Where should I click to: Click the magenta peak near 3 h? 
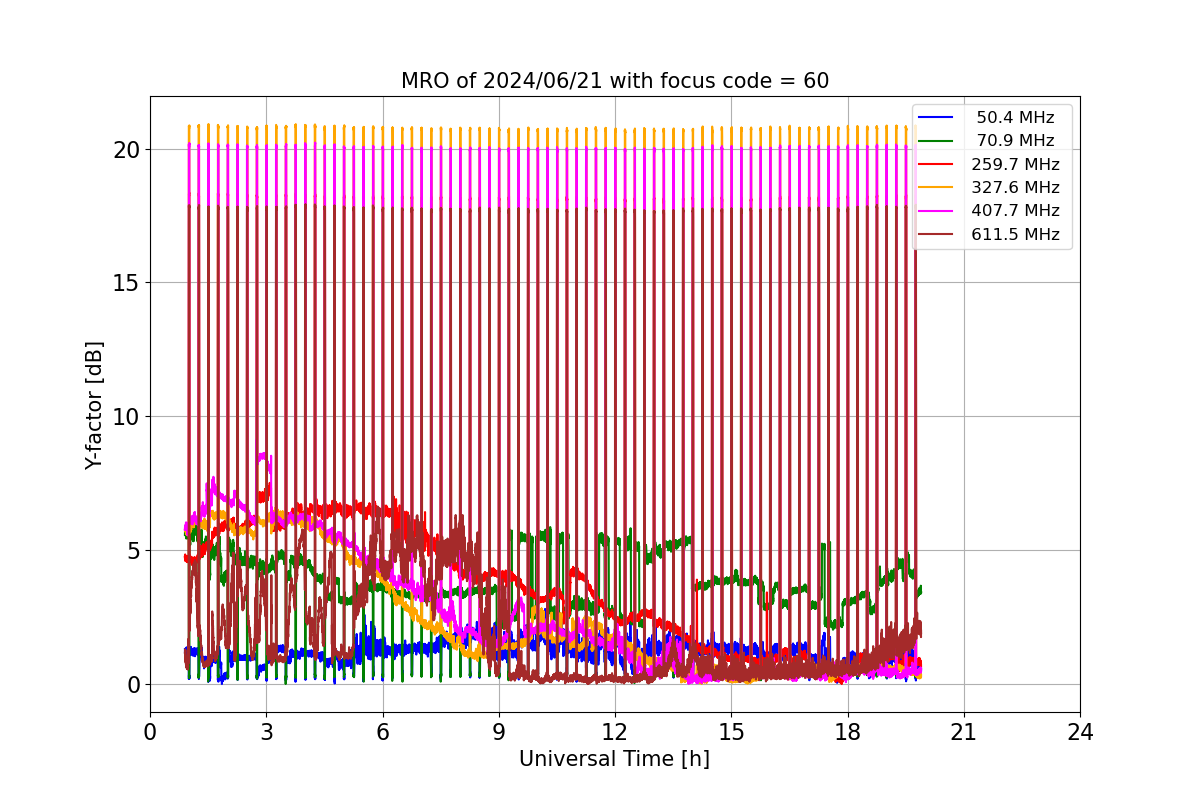(264, 456)
